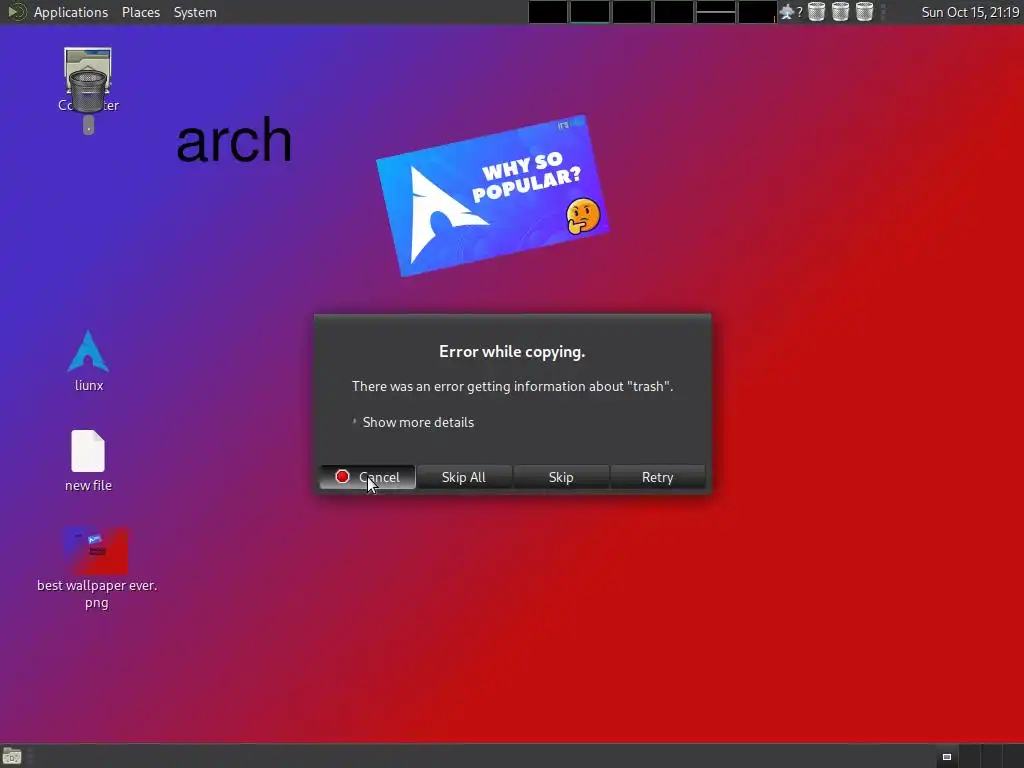Viewport: 1024px width, 768px height.
Task: Open the clock showing Sun Oct 15, 21:19
Action: pyautogui.click(x=970, y=12)
